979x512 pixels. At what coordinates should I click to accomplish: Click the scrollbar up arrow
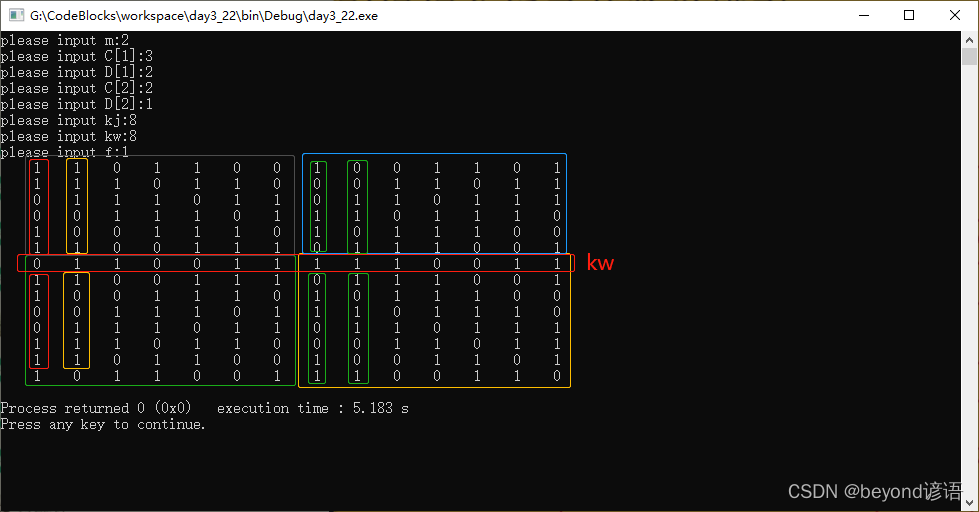pyautogui.click(x=969, y=39)
